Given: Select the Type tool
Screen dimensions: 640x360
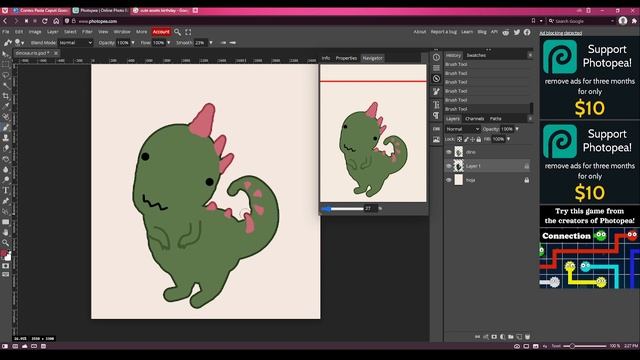Looking at the screenshot, I should coord(5,191).
